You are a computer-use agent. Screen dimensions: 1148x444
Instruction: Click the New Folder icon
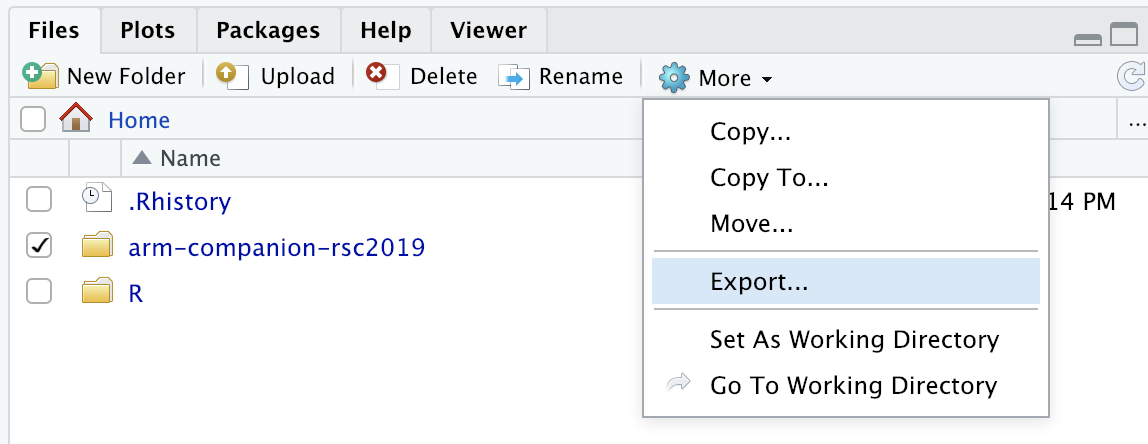pos(40,75)
